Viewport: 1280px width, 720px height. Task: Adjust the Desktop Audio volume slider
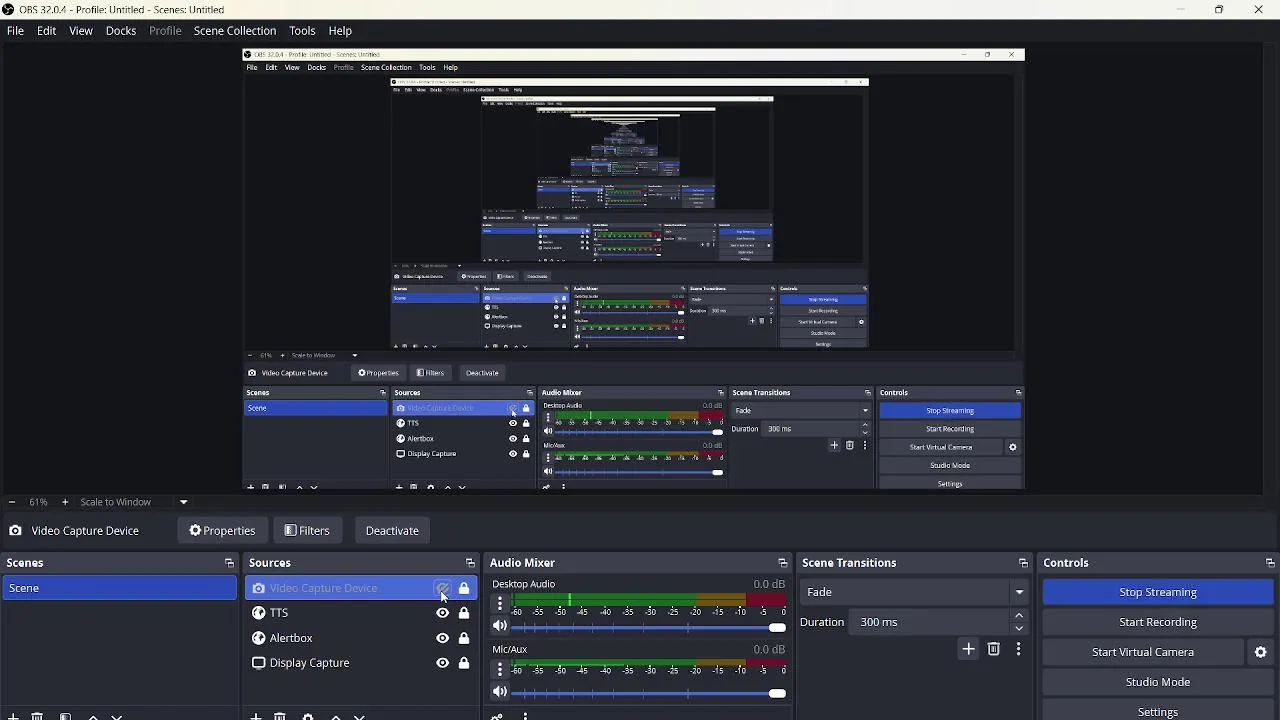648,627
